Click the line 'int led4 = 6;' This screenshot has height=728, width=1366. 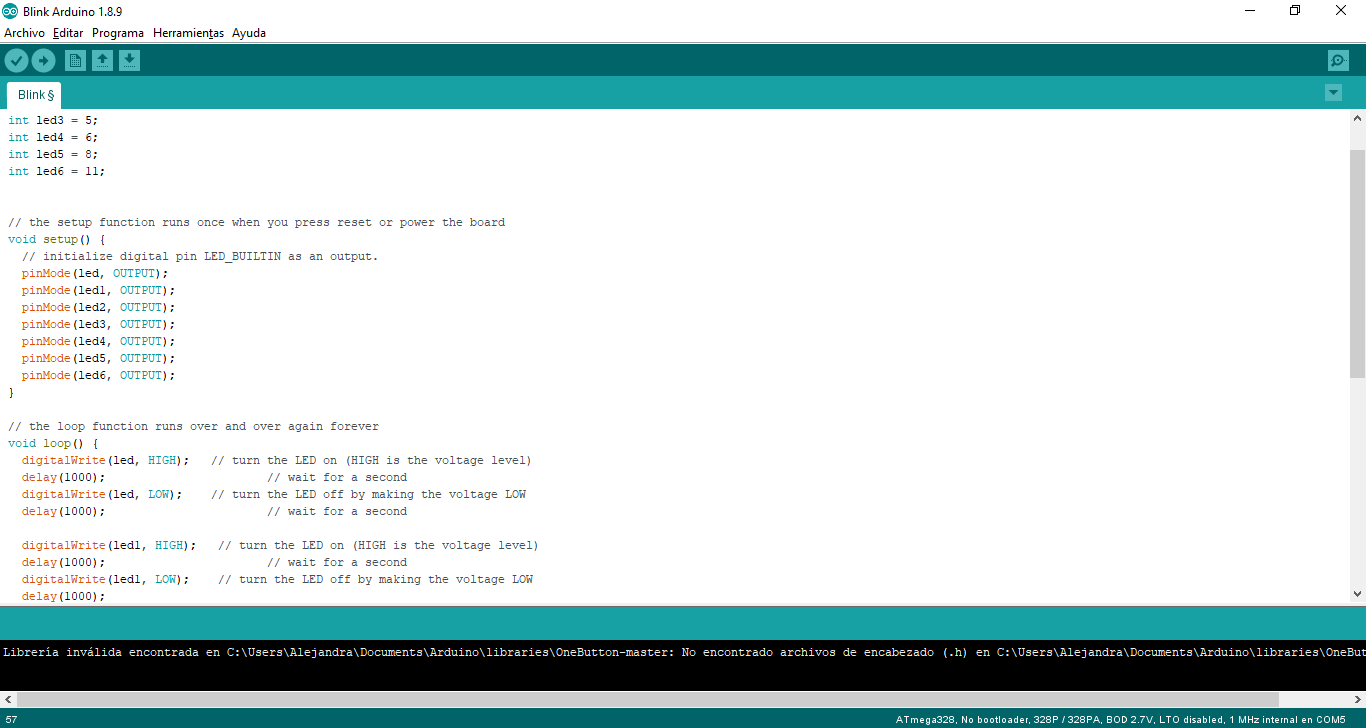click(53, 137)
